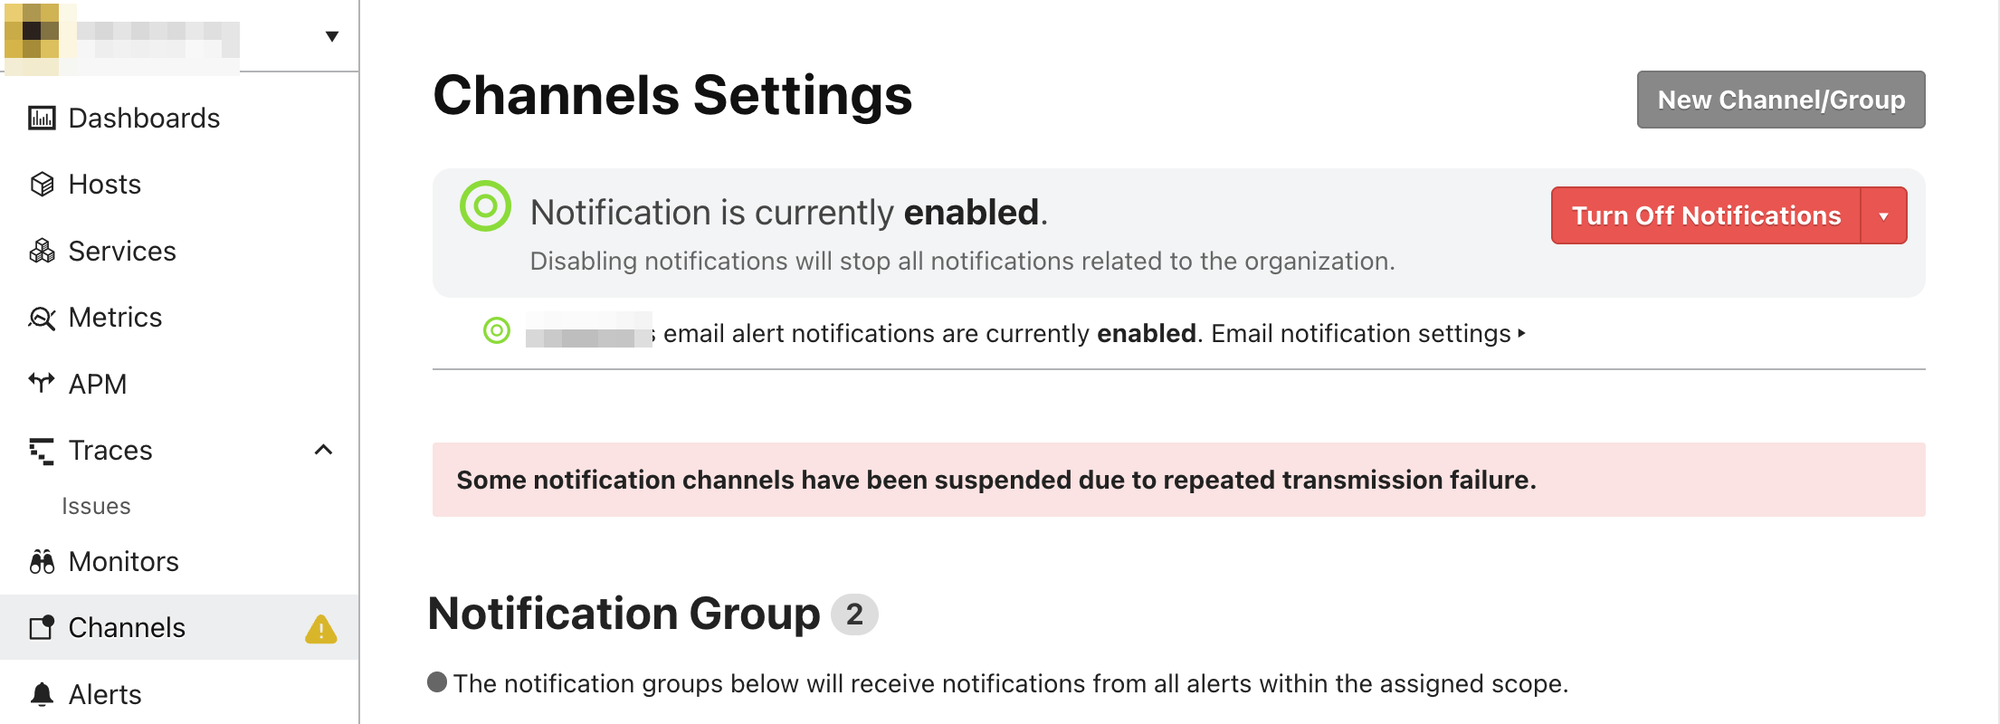Open Issues under Traces

coord(96,506)
